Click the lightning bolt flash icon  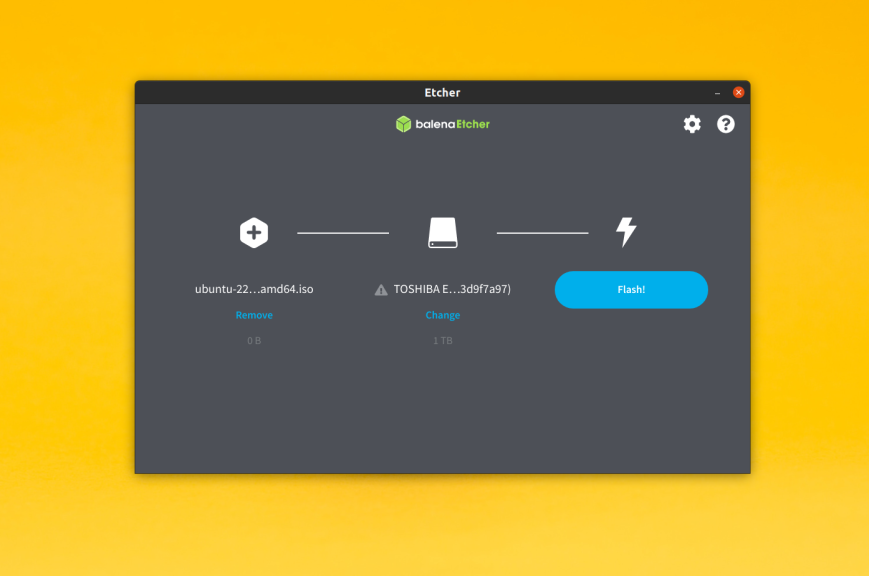pyautogui.click(x=626, y=232)
